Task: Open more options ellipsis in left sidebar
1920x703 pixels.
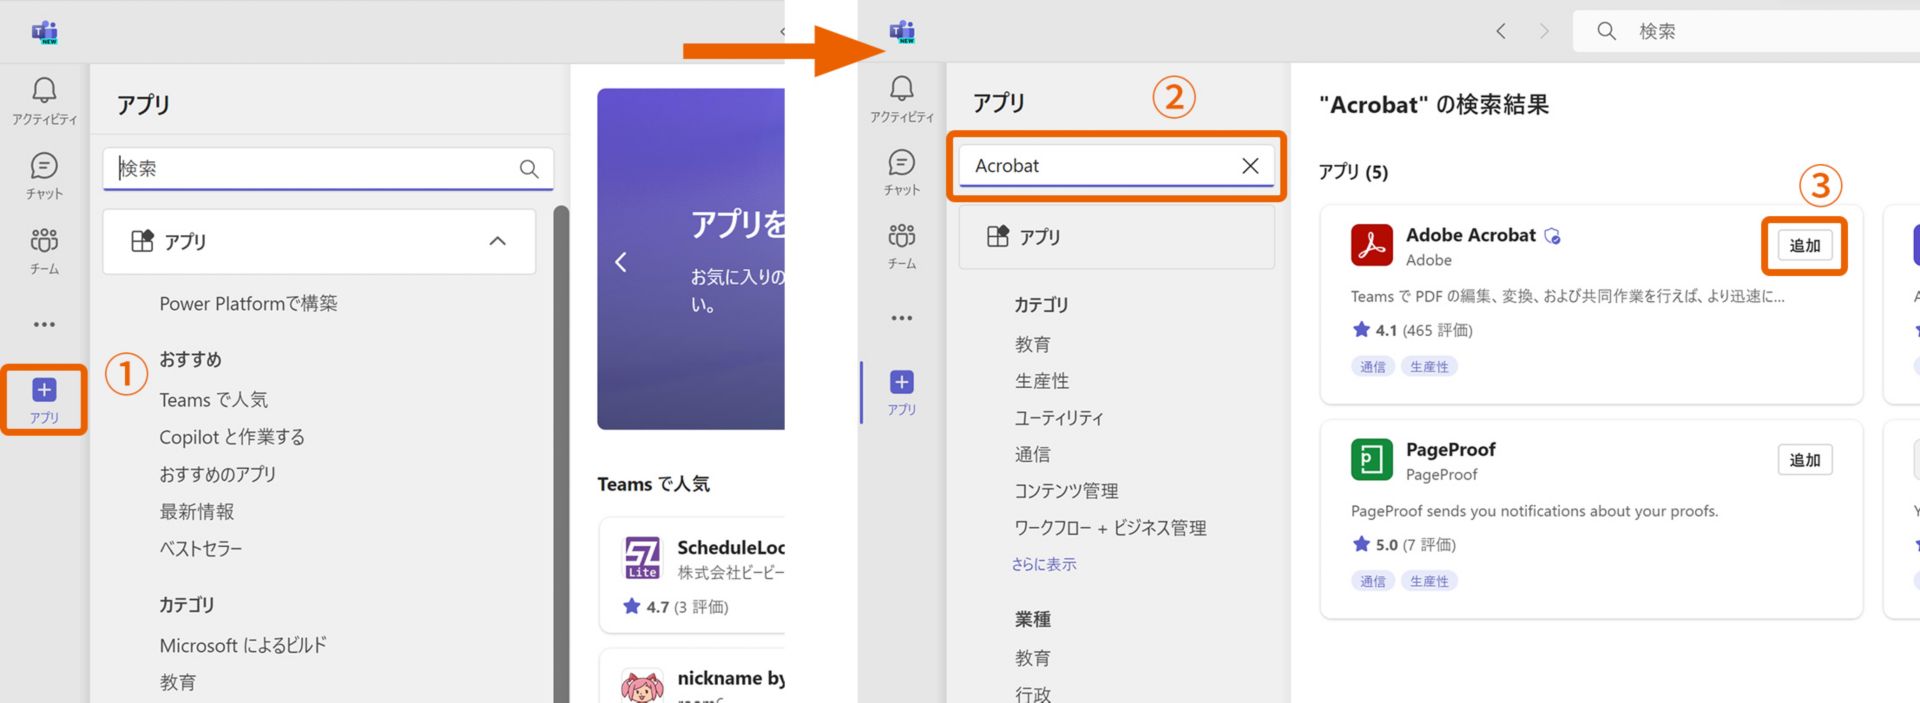Action: pyautogui.click(x=44, y=324)
